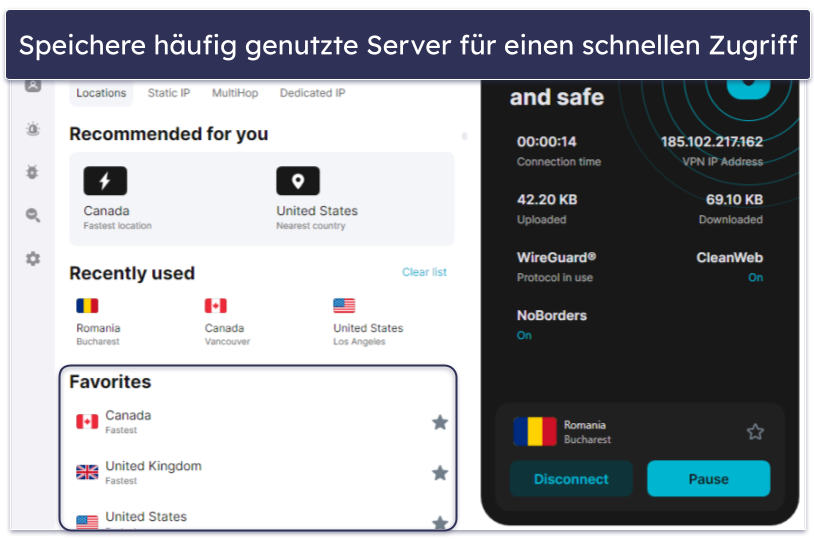The width and height of the screenshot is (814, 539).
Task: Switch to the Locations tab
Action: [x=101, y=93]
